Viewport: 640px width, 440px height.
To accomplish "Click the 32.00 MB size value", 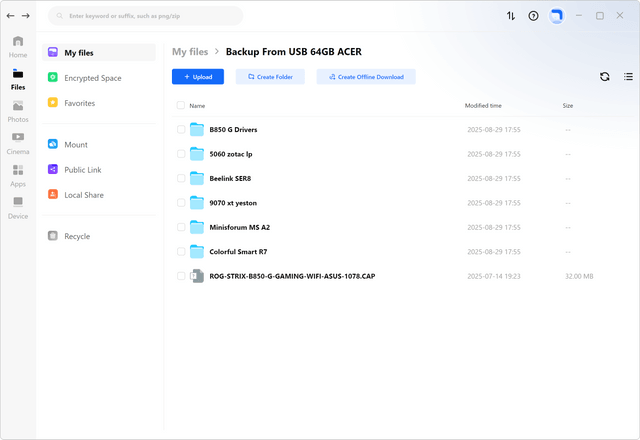I will coord(579,276).
